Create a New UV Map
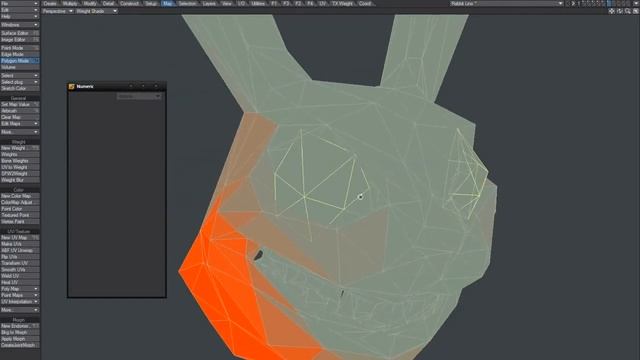This screenshot has height=360, width=640. [20, 238]
